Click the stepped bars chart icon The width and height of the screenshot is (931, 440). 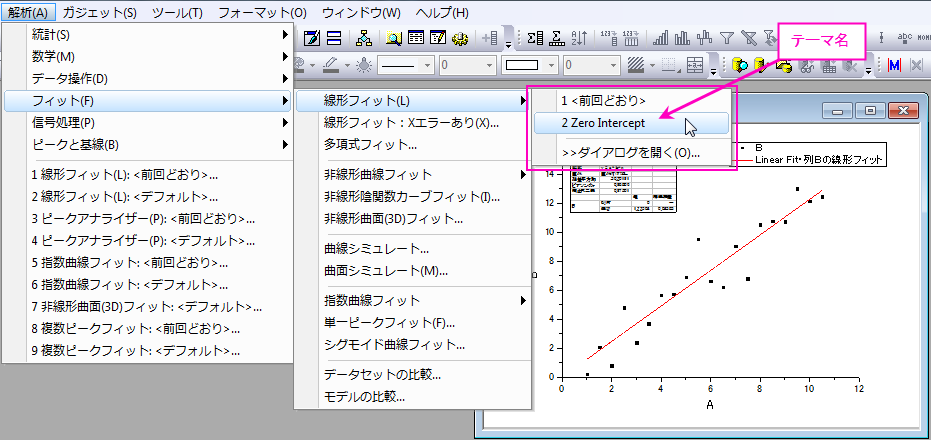click(x=704, y=39)
